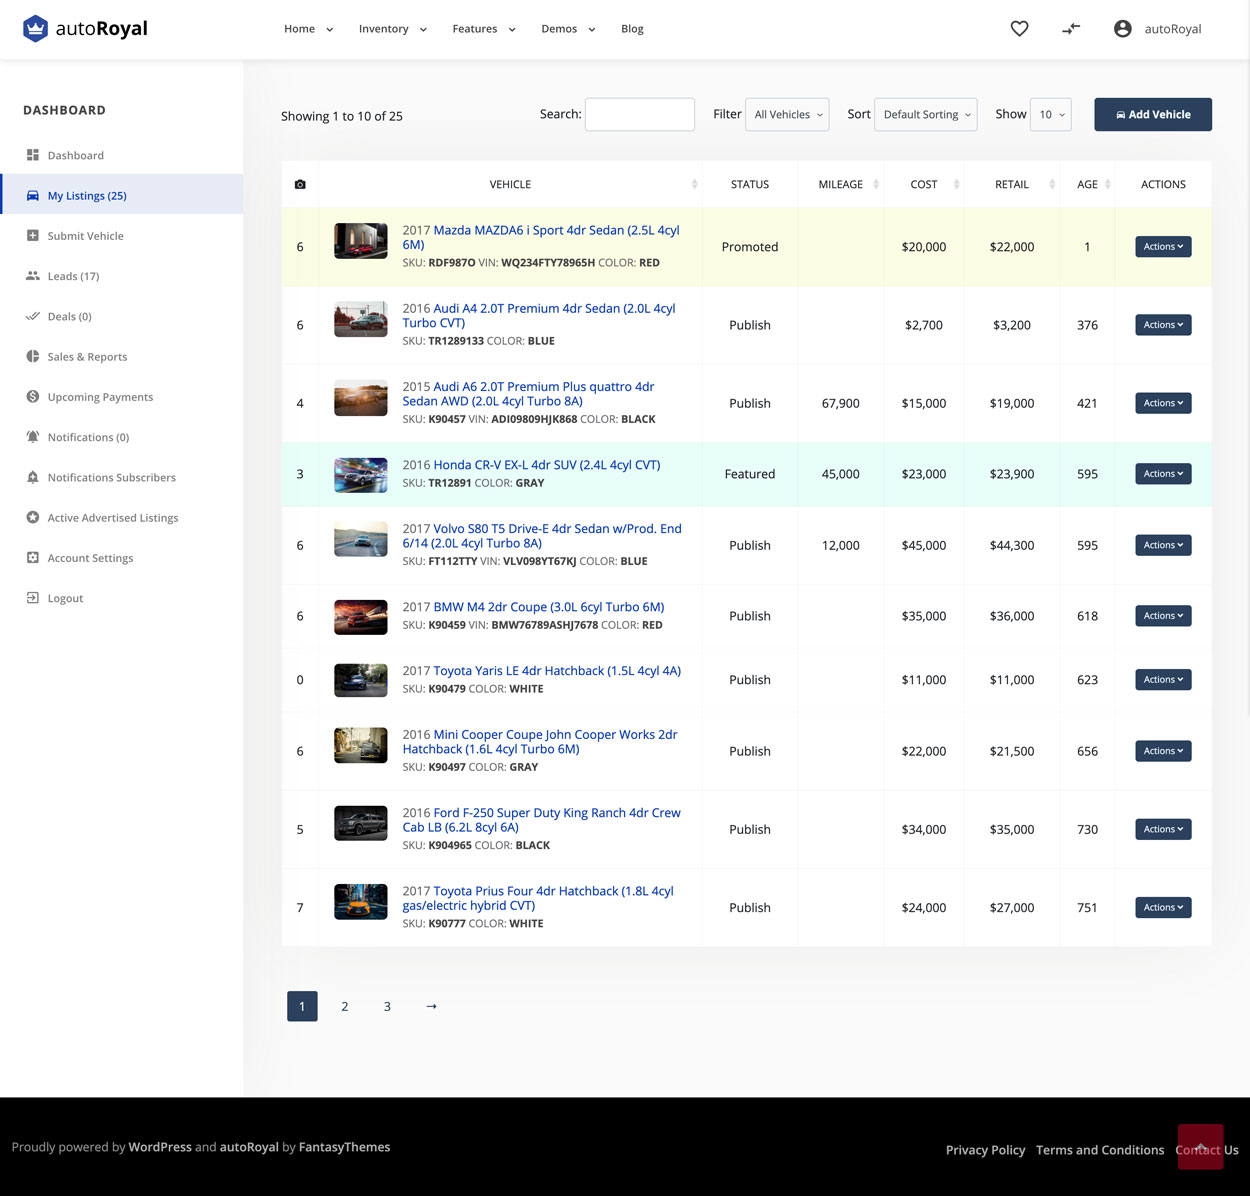Click the dollar icon beside Upcoming Payments

click(33, 396)
